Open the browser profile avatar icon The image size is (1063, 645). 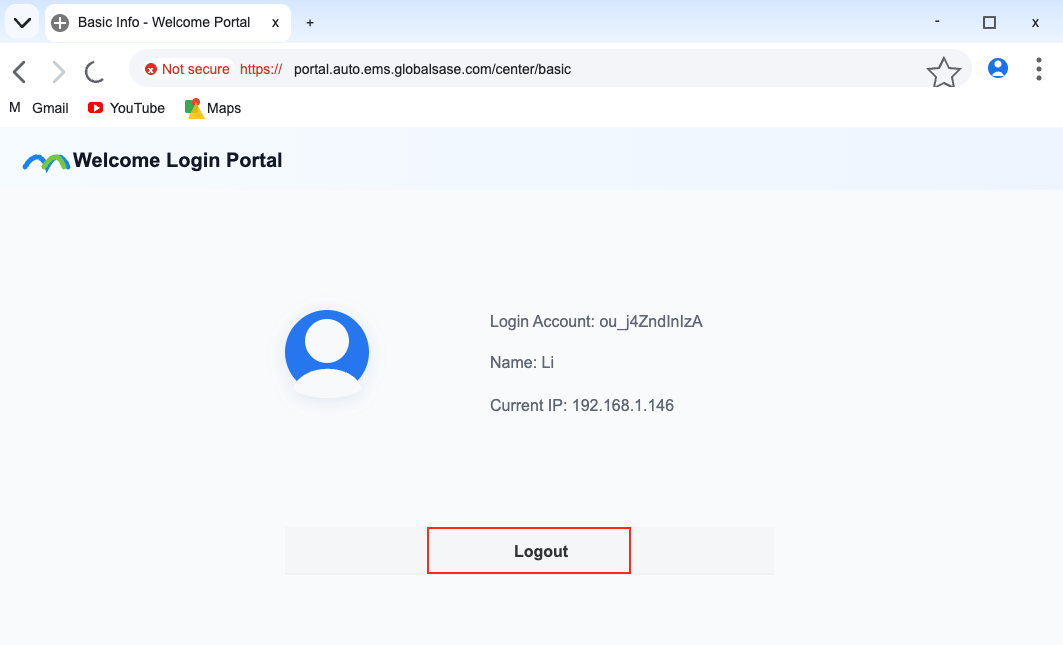point(997,69)
